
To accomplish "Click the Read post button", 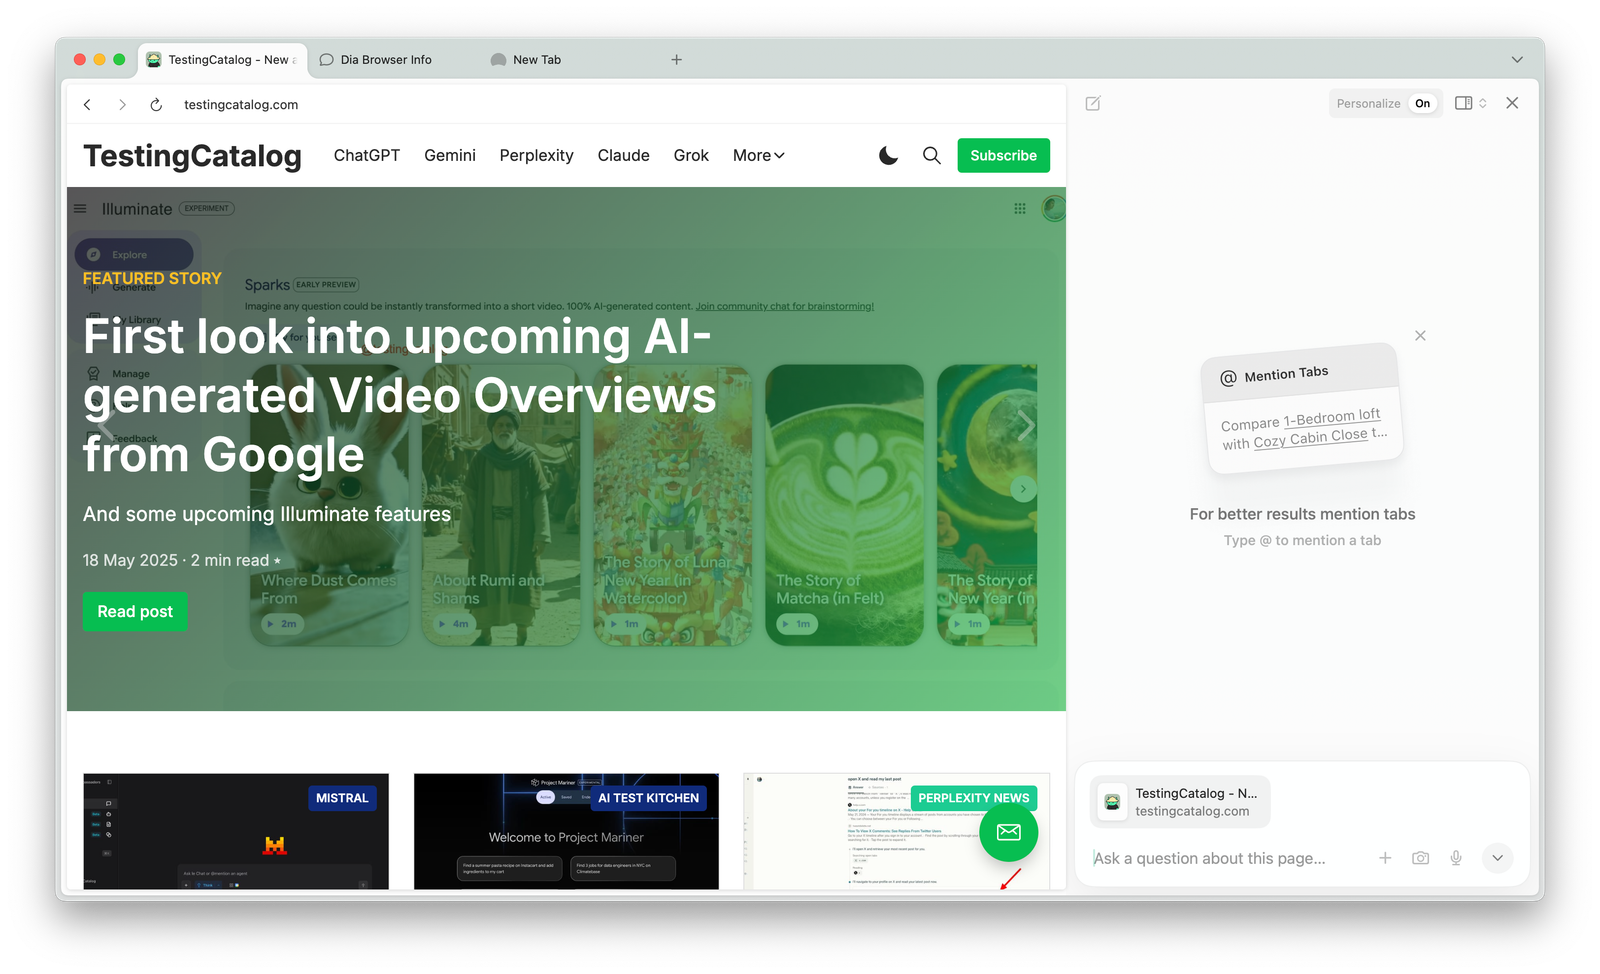I will 135,611.
